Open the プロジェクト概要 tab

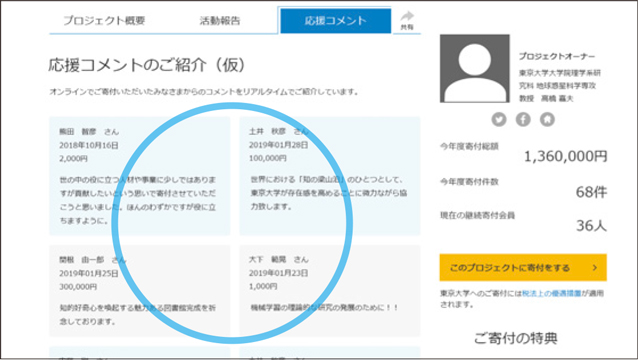pyautogui.click(x=104, y=20)
